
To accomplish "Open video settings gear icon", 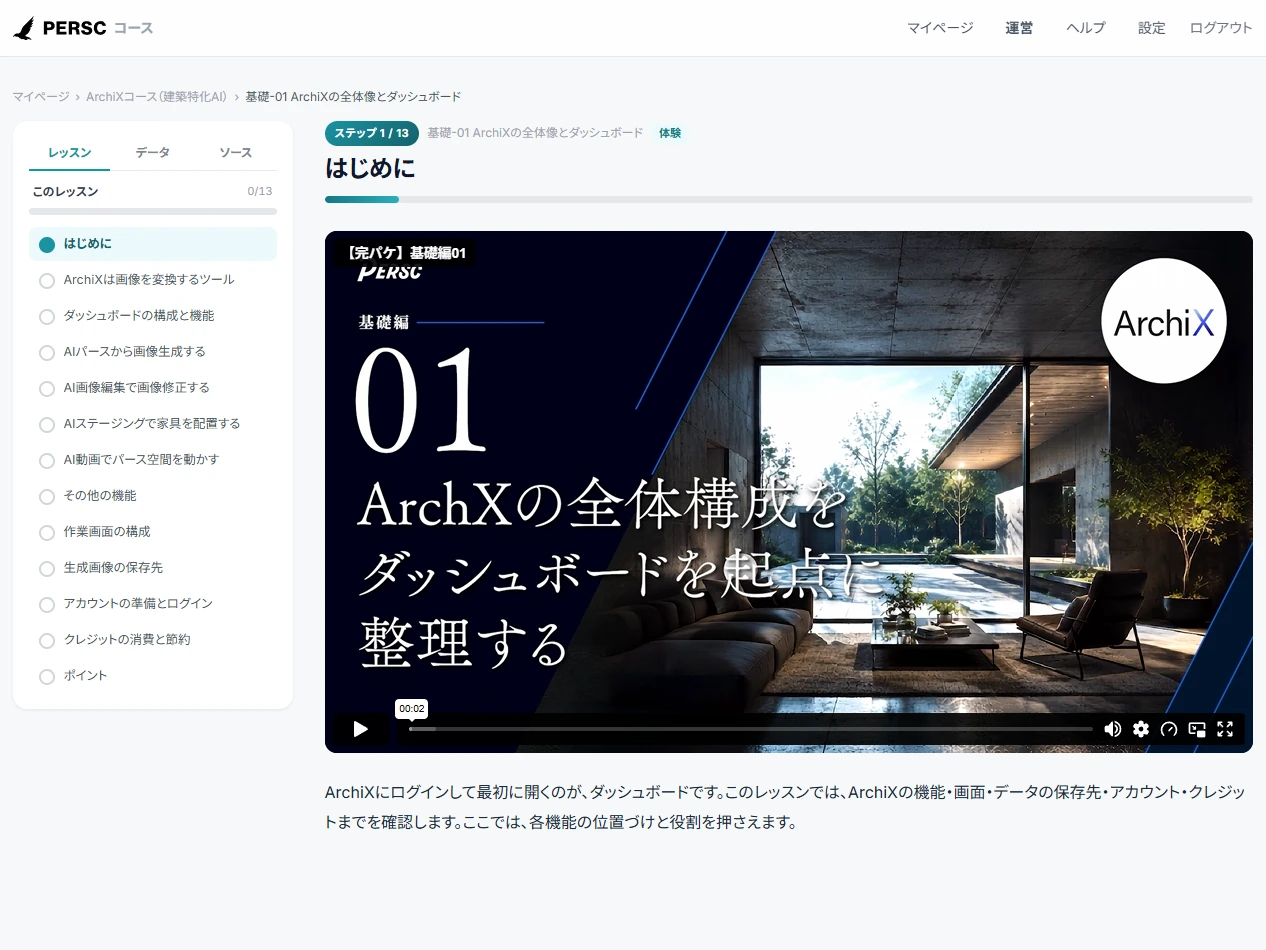I will tap(1141, 729).
